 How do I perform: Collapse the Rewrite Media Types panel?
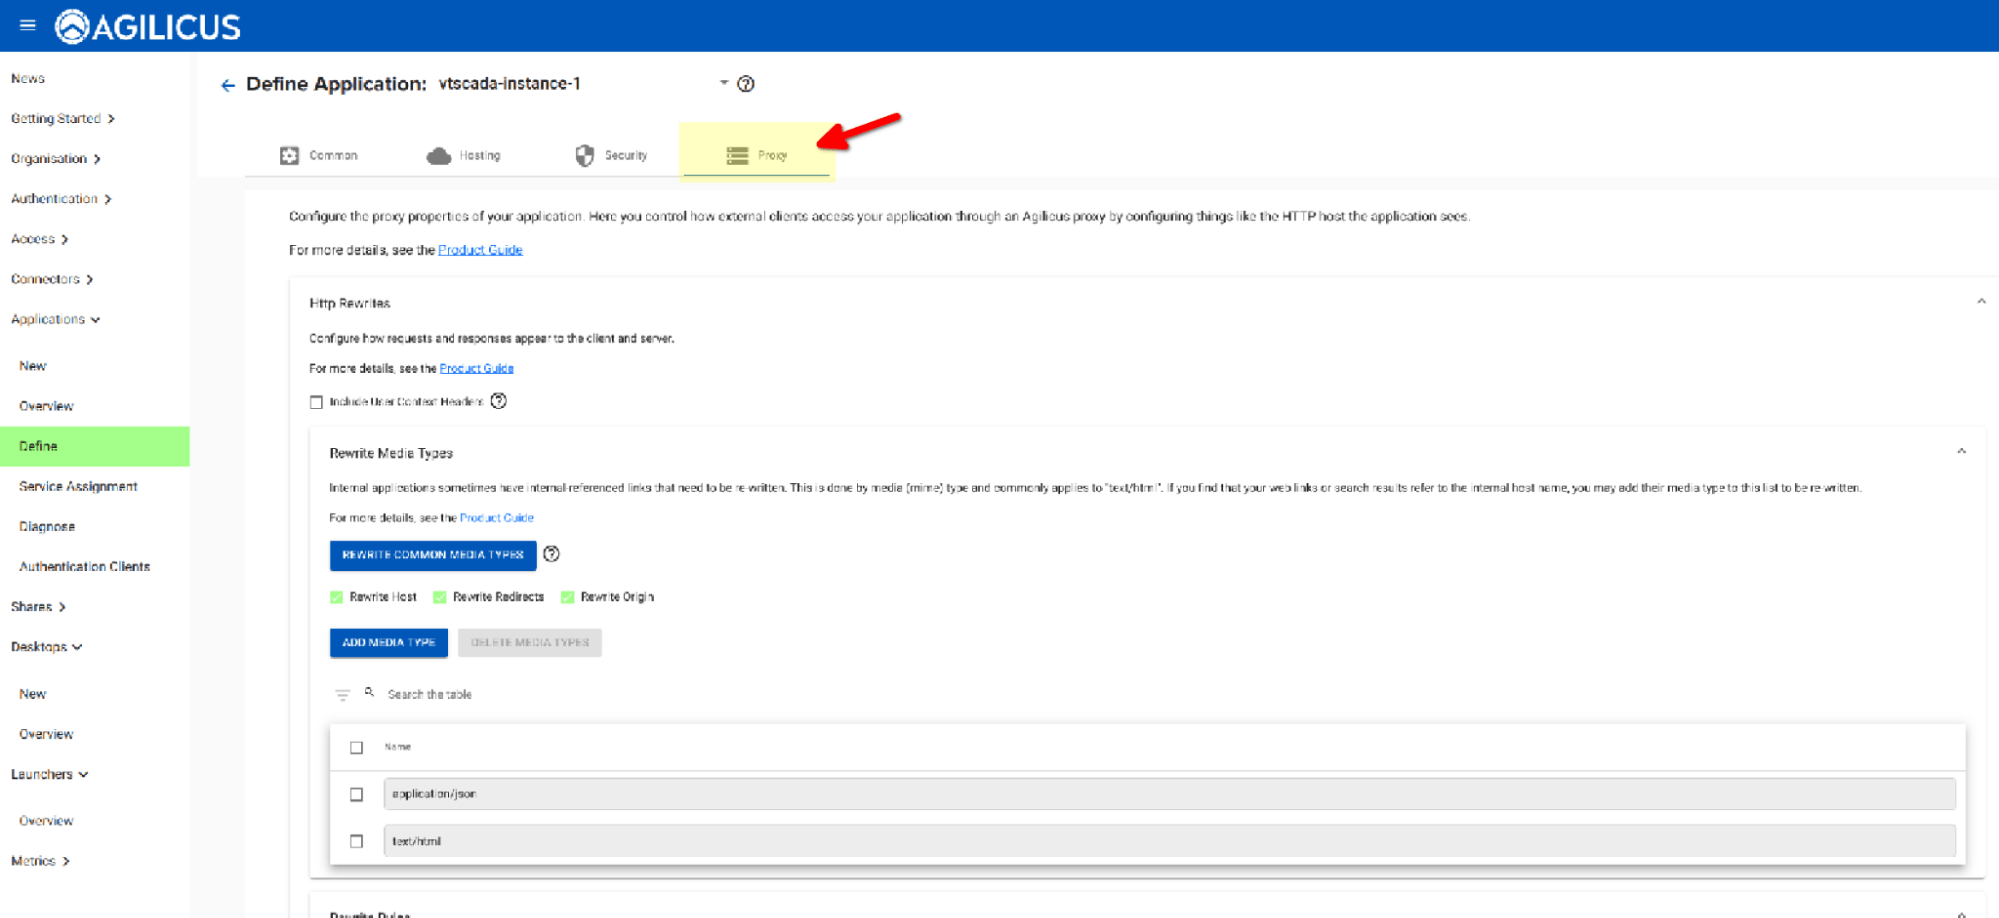coord(1961,452)
